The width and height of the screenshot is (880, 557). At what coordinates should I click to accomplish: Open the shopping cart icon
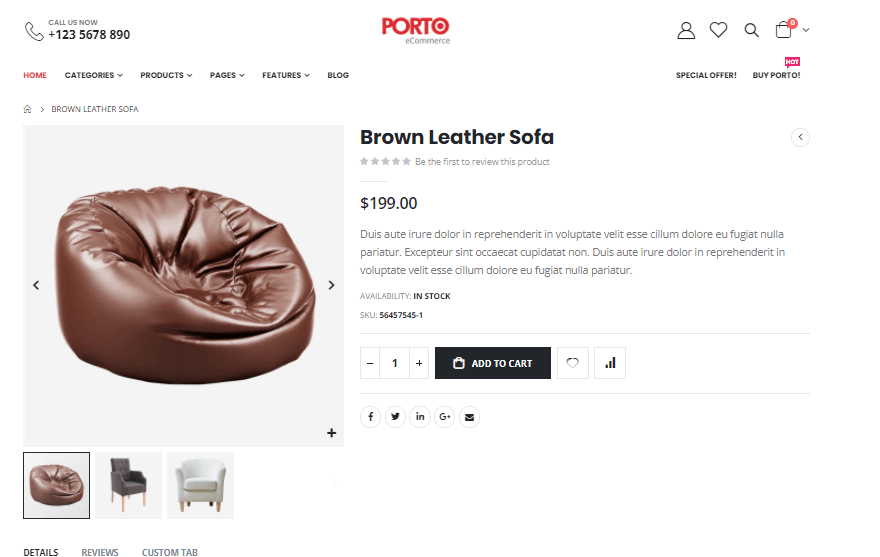(x=784, y=31)
